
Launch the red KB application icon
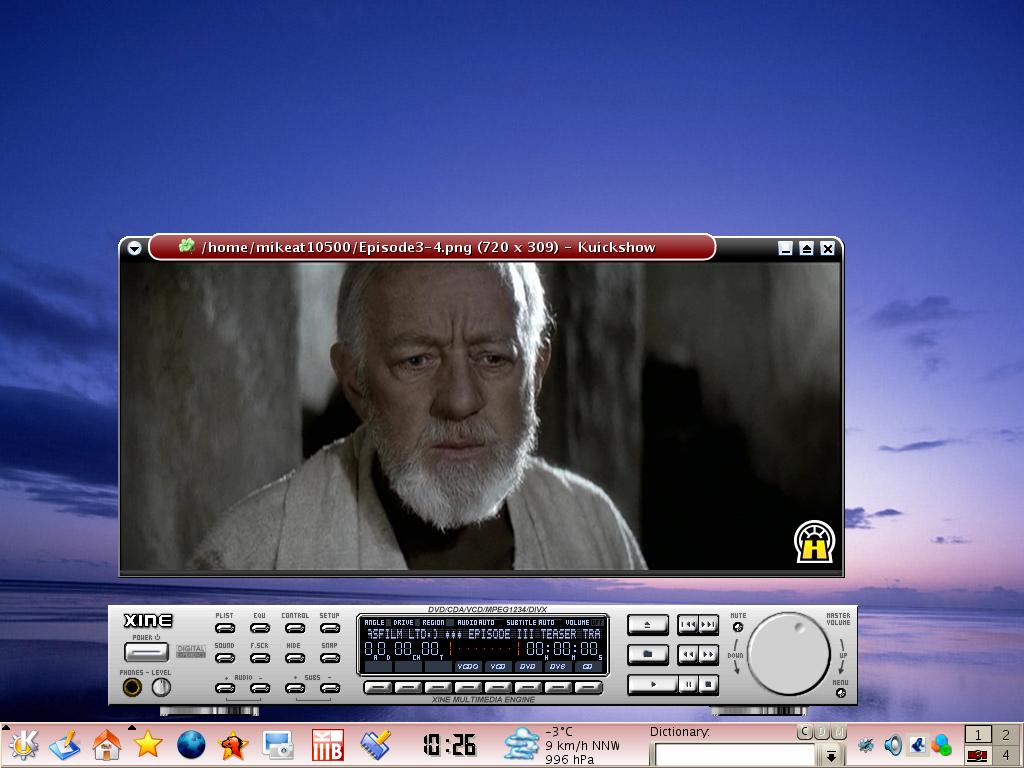coord(328,745)
